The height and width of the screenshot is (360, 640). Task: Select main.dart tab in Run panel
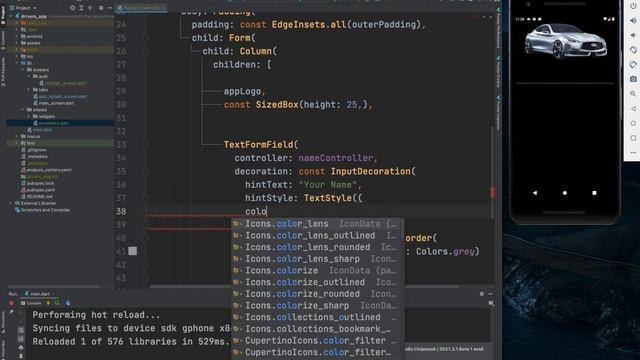[40, 293]
